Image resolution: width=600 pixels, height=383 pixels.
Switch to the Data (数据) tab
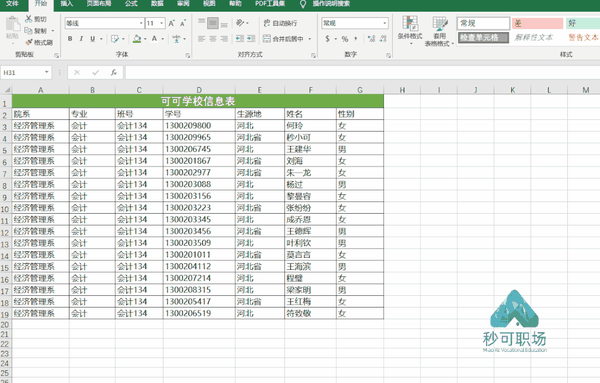tap(157, 4)
